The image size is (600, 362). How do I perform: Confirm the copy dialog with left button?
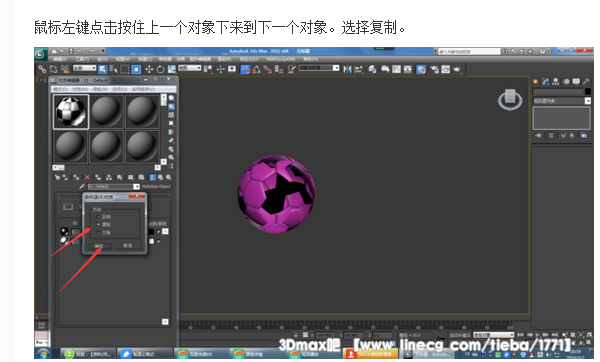point(99,246)
